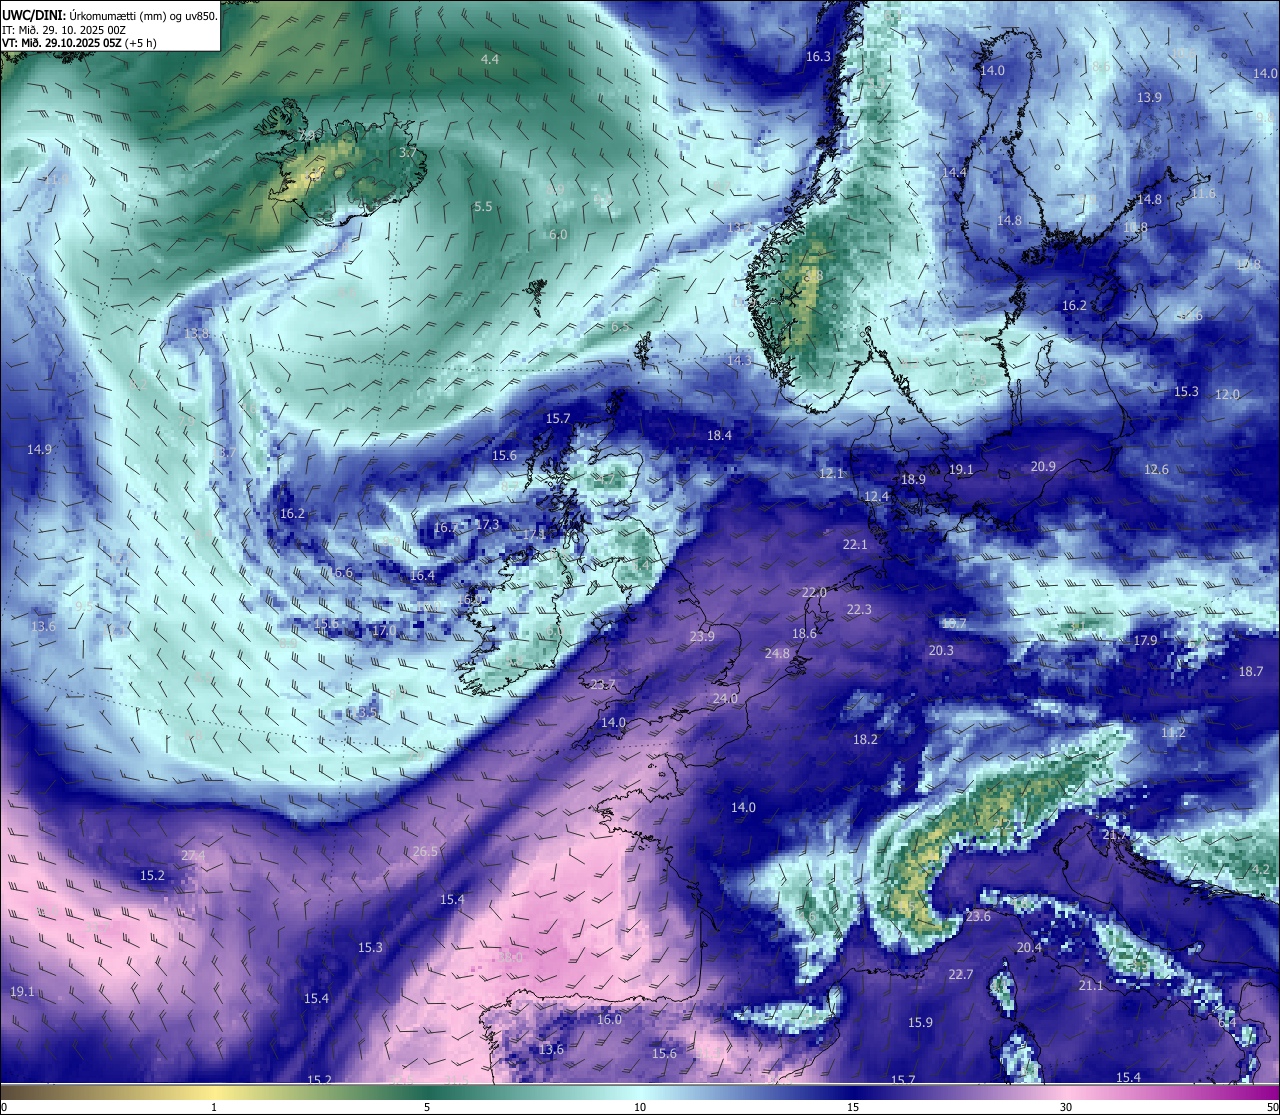Click the 22.0 value on the map
This screenshot has height=1115, width=1280.
pyautogui.click(x=814, y=593)
